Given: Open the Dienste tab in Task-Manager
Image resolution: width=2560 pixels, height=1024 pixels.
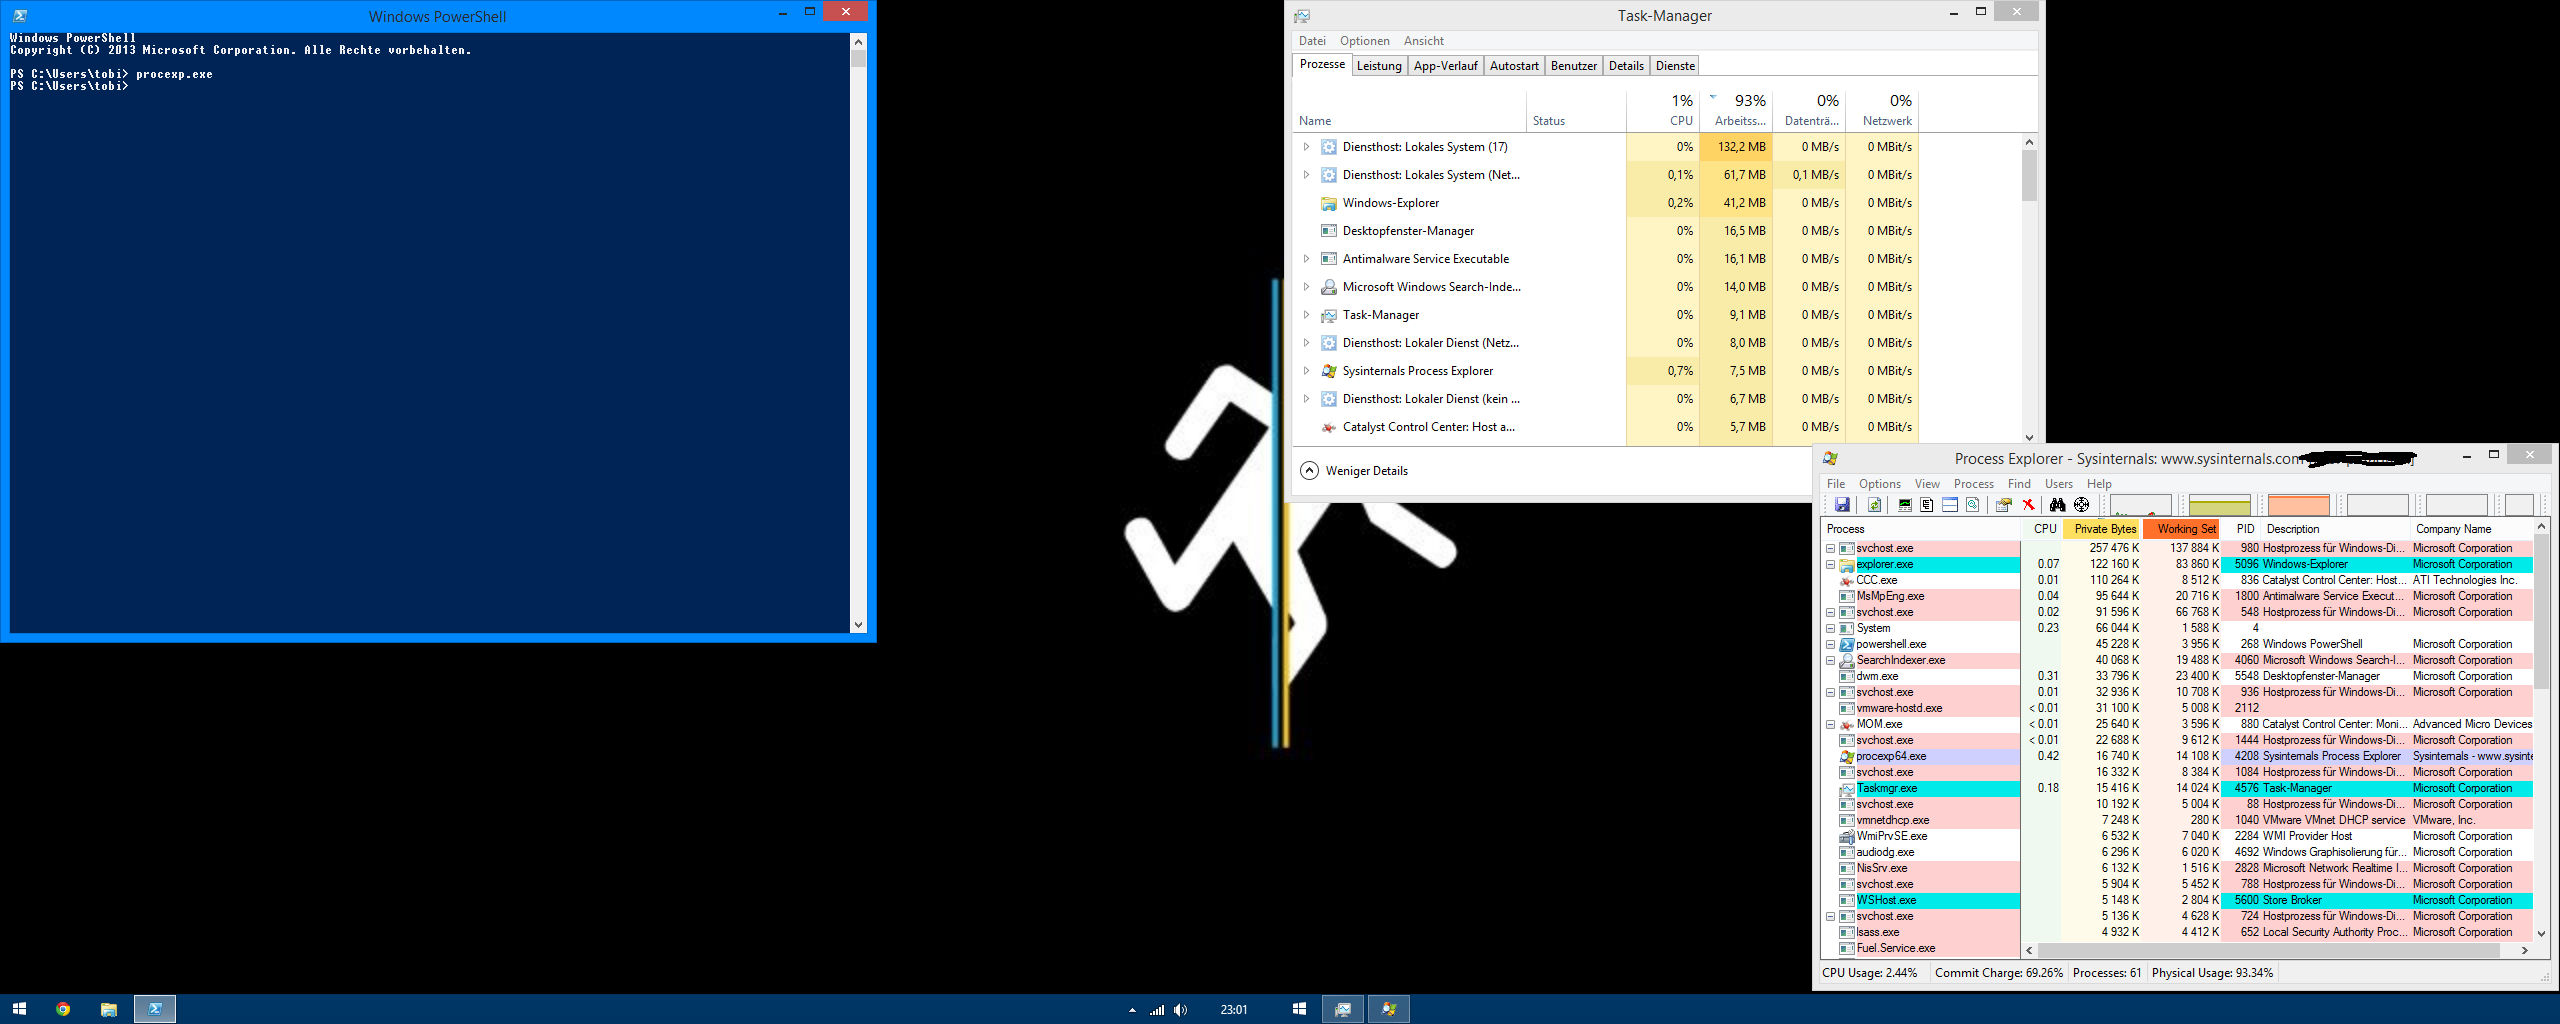Looking at the screenshot, I should [x=1675, y=66].
